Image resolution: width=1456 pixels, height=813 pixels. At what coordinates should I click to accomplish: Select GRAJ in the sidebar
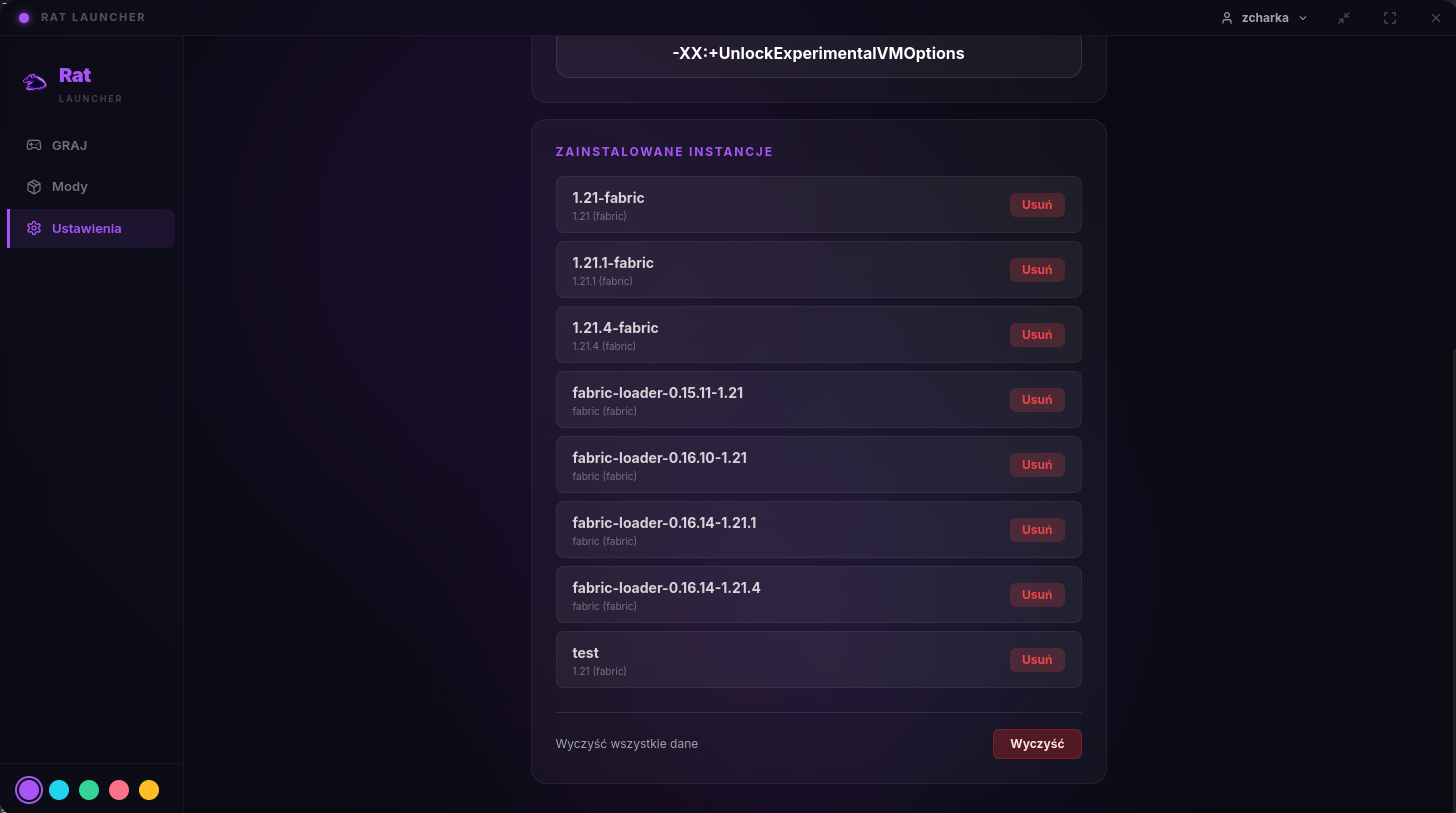pos(67,145)
